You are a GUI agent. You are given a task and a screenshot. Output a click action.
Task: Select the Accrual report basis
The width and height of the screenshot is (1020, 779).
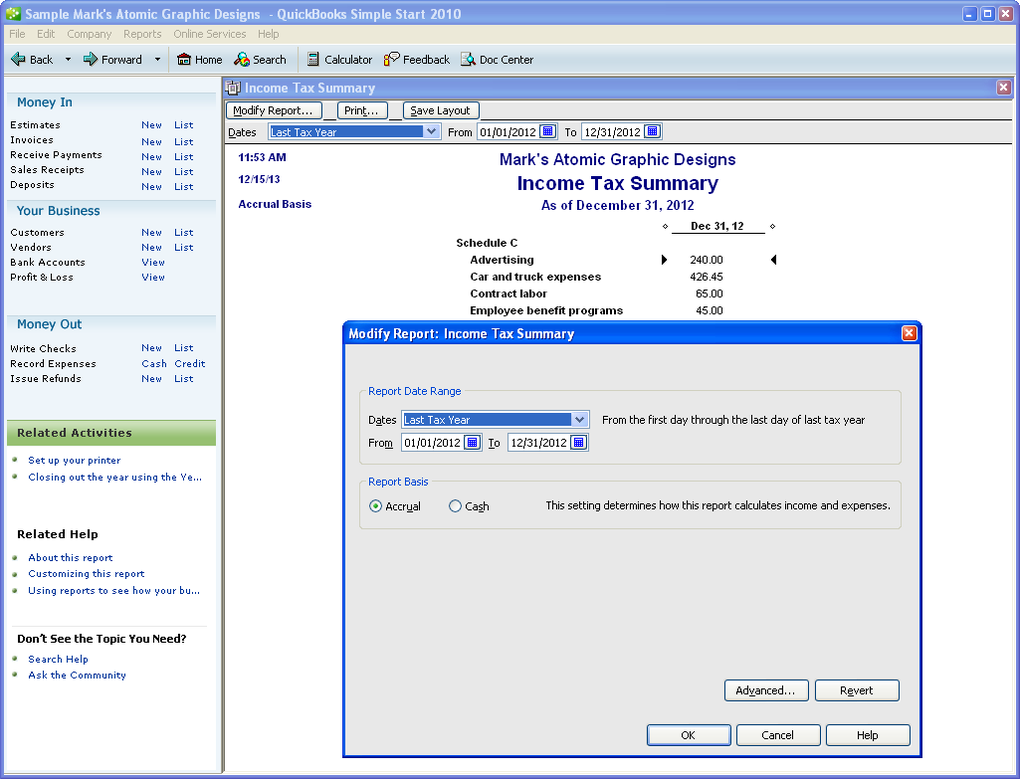pos(375,506)
